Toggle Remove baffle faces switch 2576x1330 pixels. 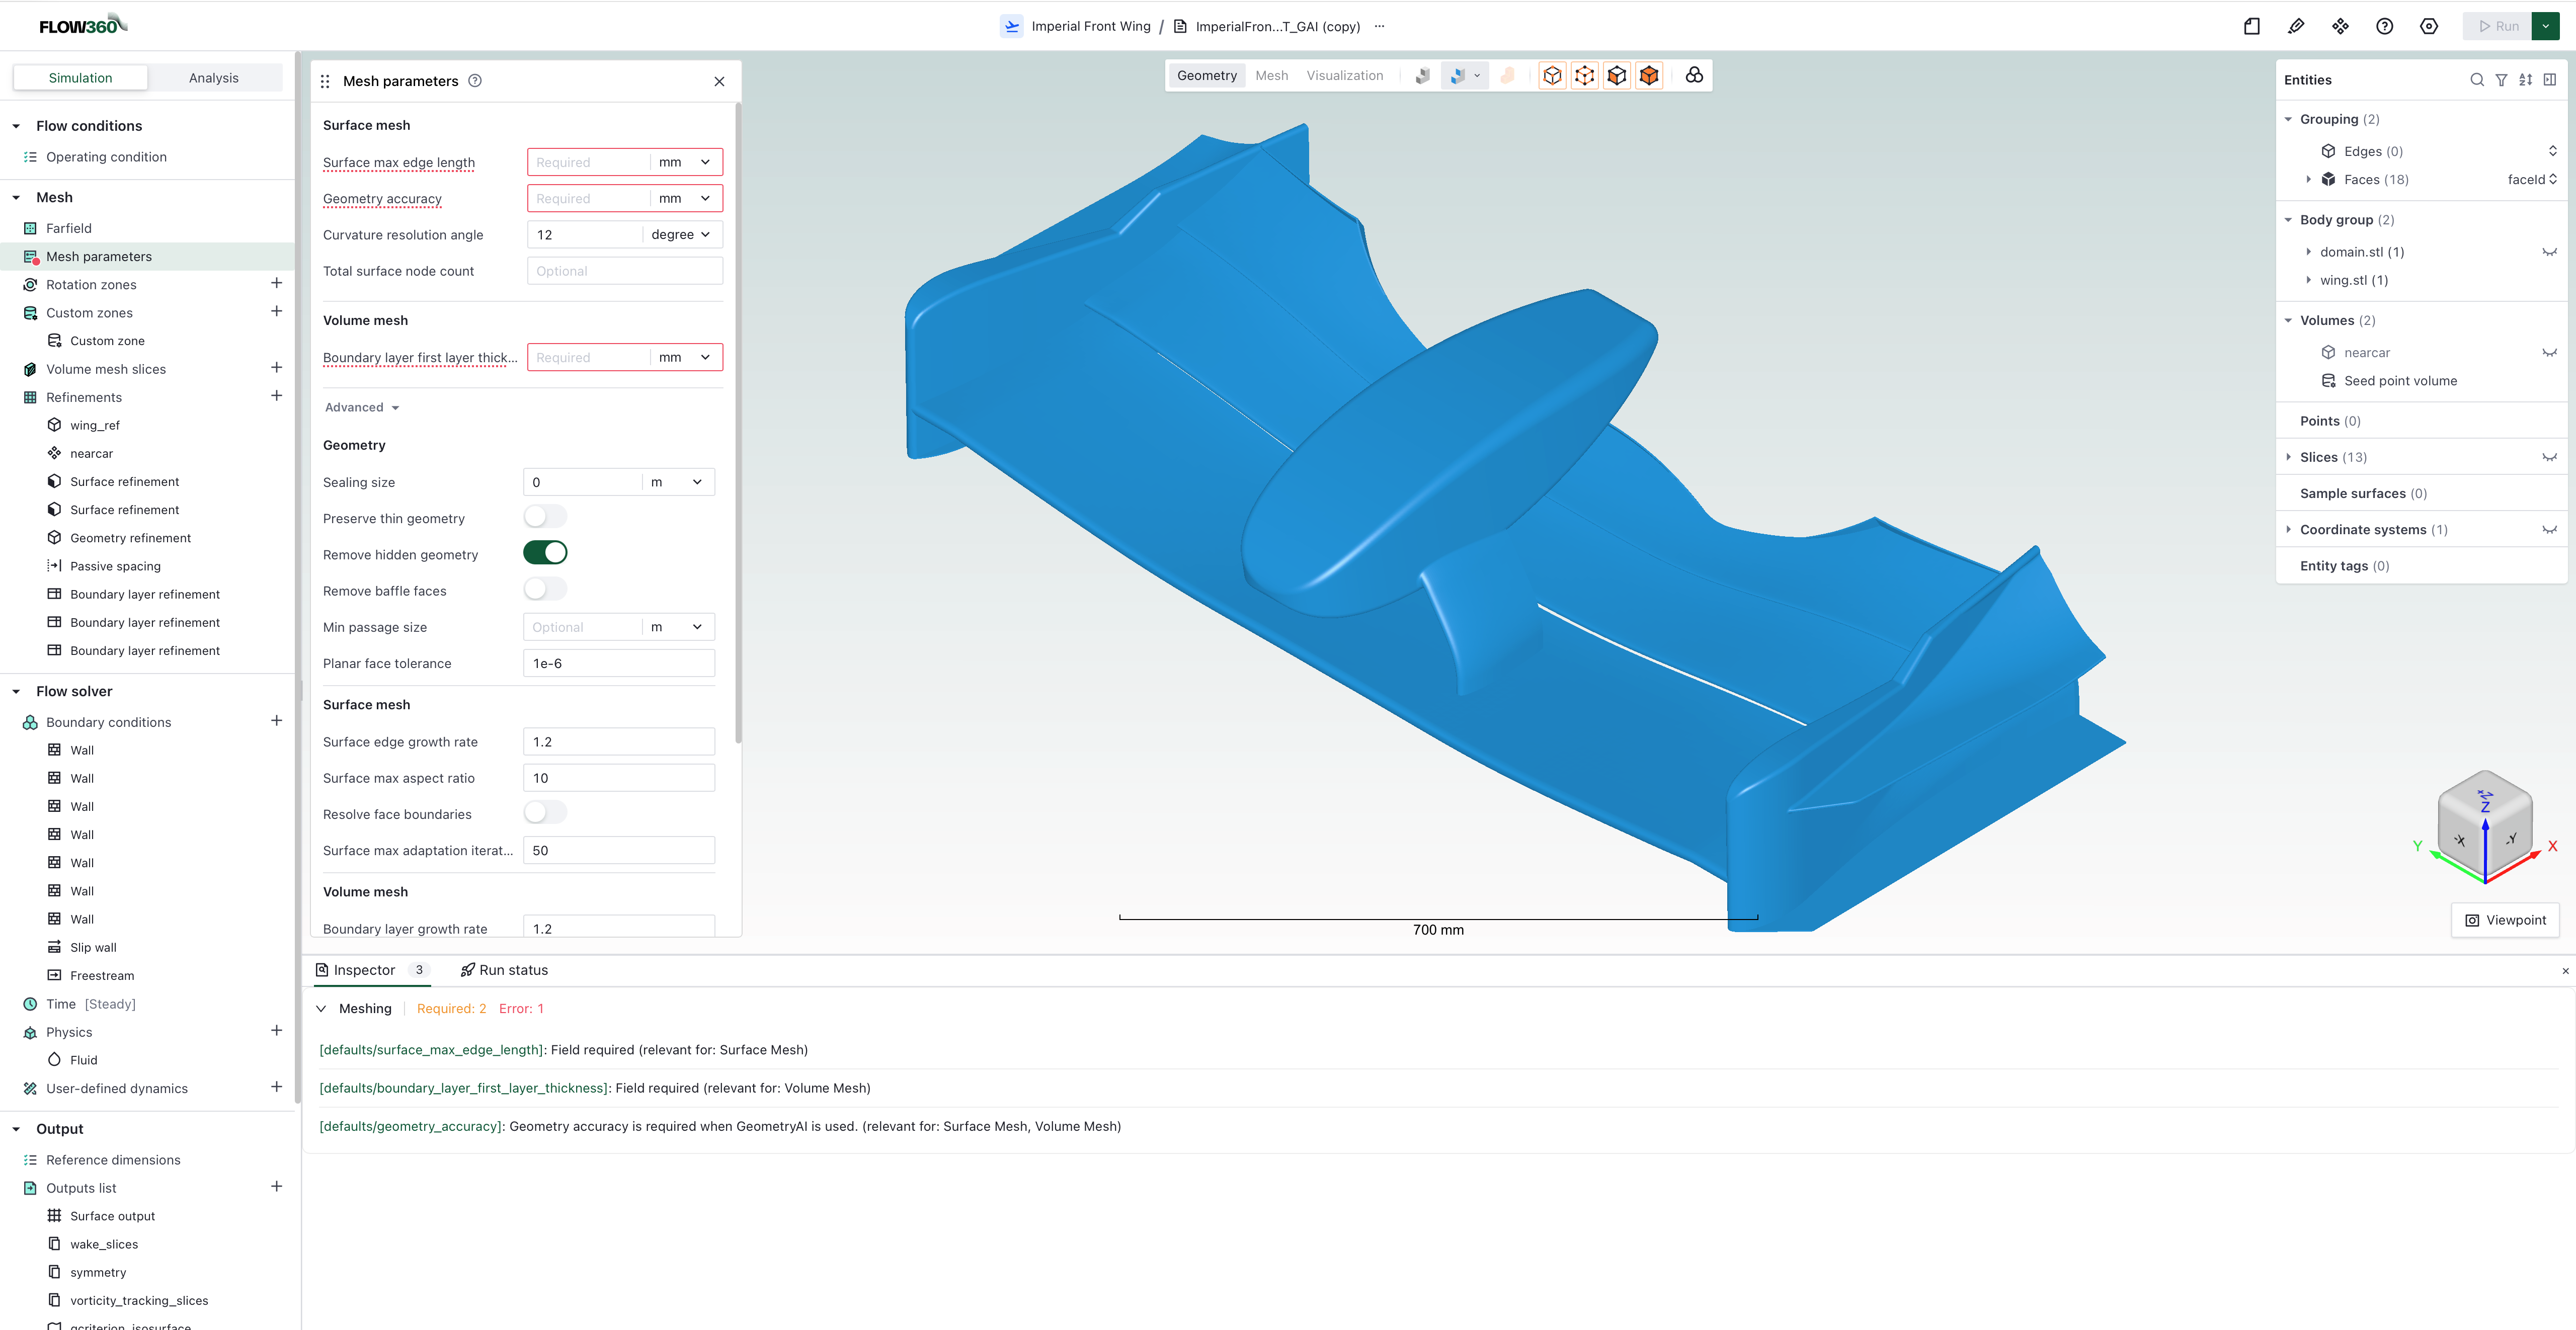545,589
